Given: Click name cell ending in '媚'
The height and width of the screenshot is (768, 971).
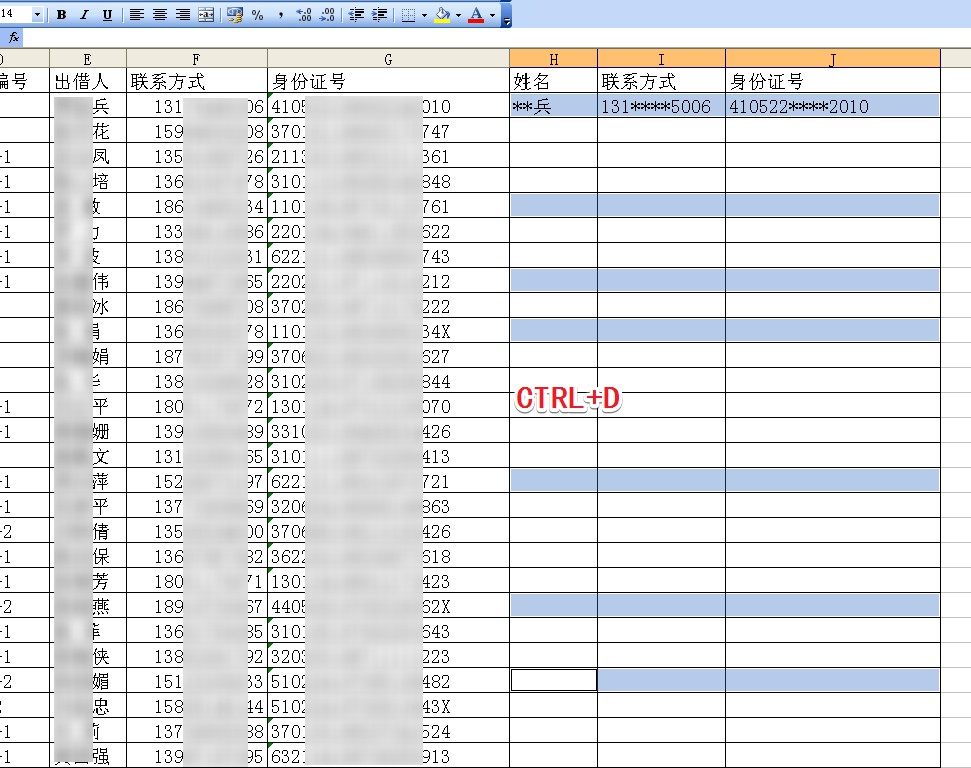Looking at the screenshot, I should click(x=87, y=681).
